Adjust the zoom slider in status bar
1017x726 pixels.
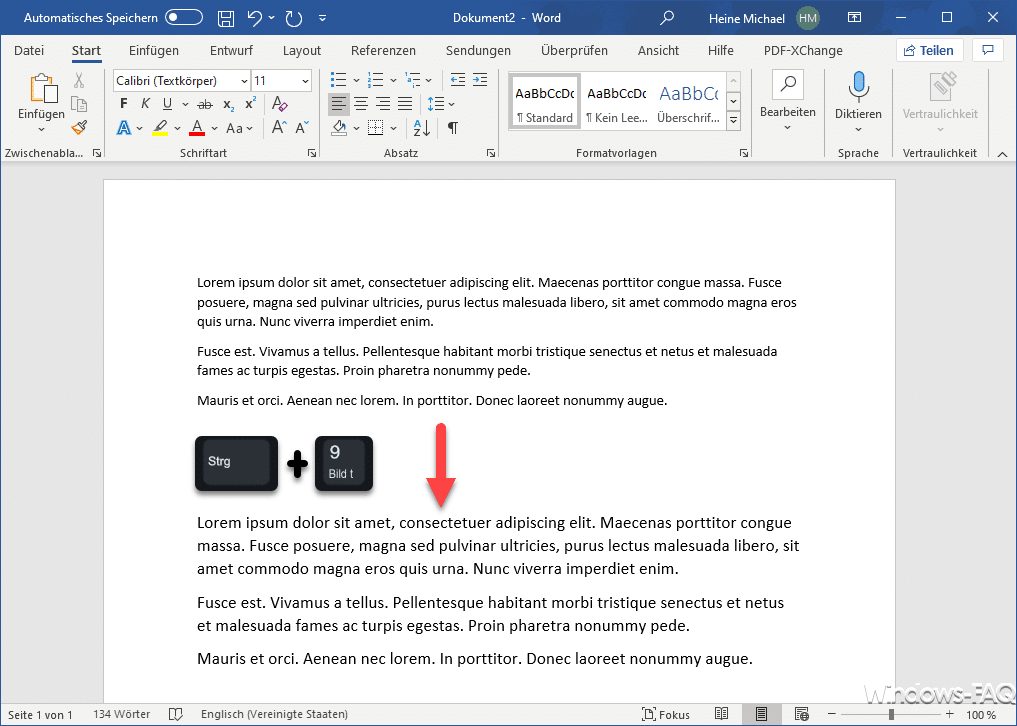(891, 714)
